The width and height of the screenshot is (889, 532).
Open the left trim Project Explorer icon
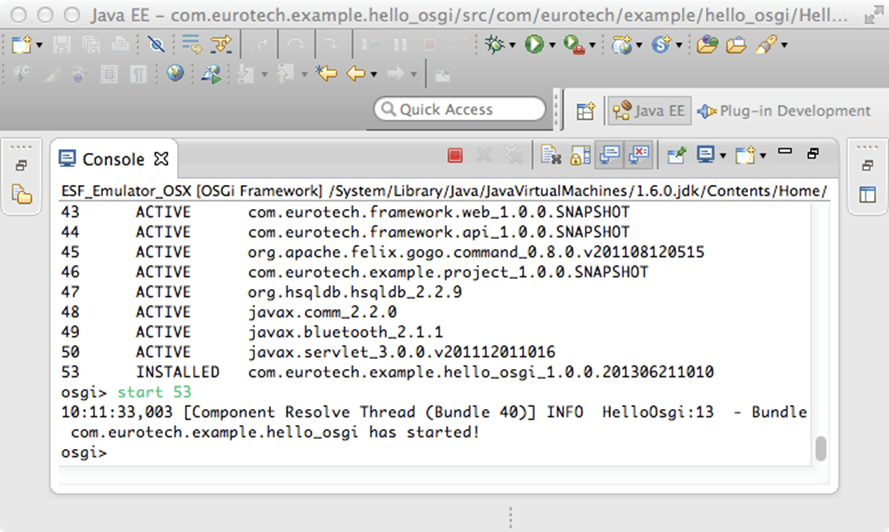click(x=22, y=195)
